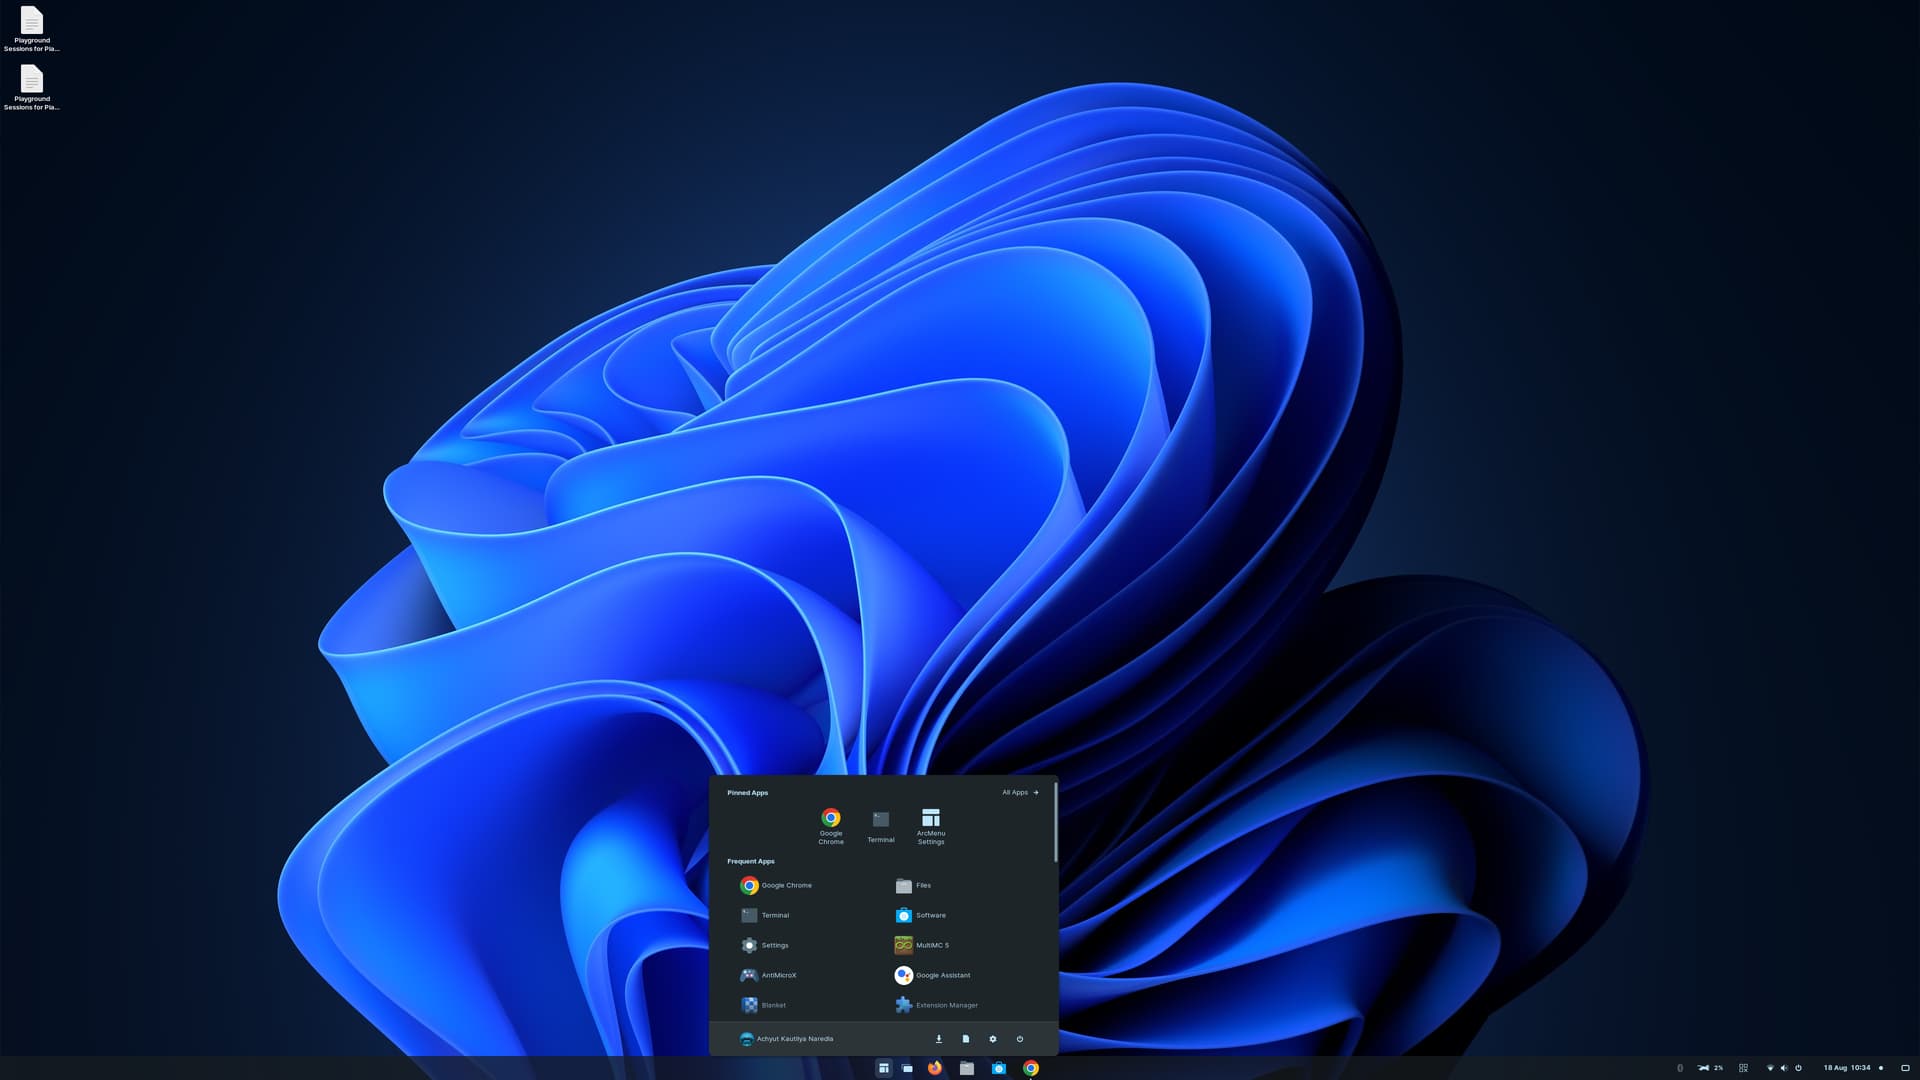Screen dimensions: 1920x1080
Task: Open Chrome from taskbar
Action: point(1031,1068)
